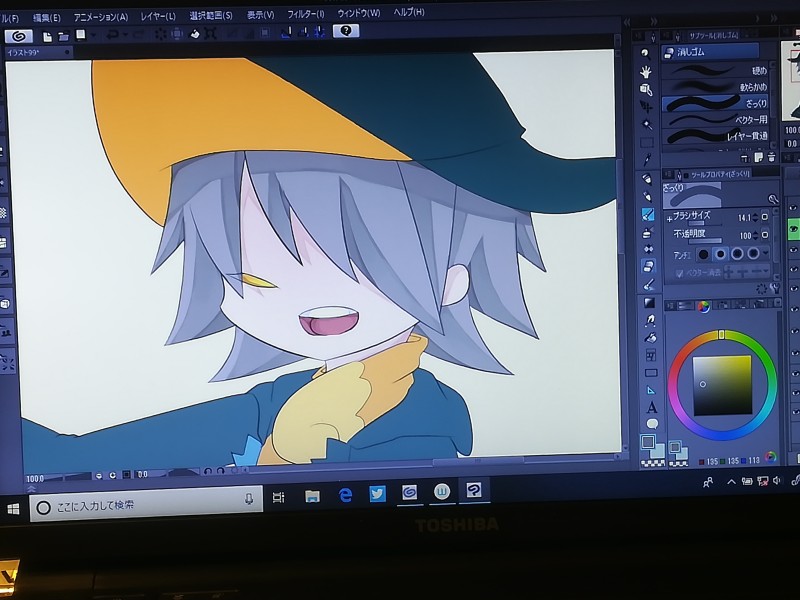
Task: Select the Ruler tool
Action: (652, 390)
